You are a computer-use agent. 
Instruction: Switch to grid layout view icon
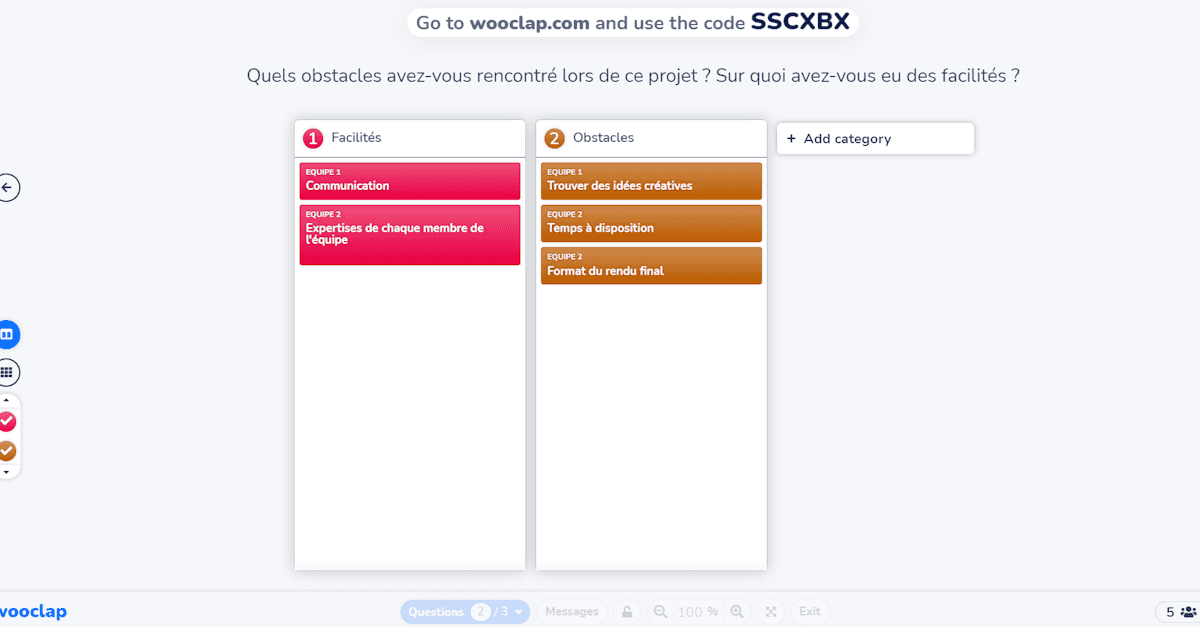(7, 372)
